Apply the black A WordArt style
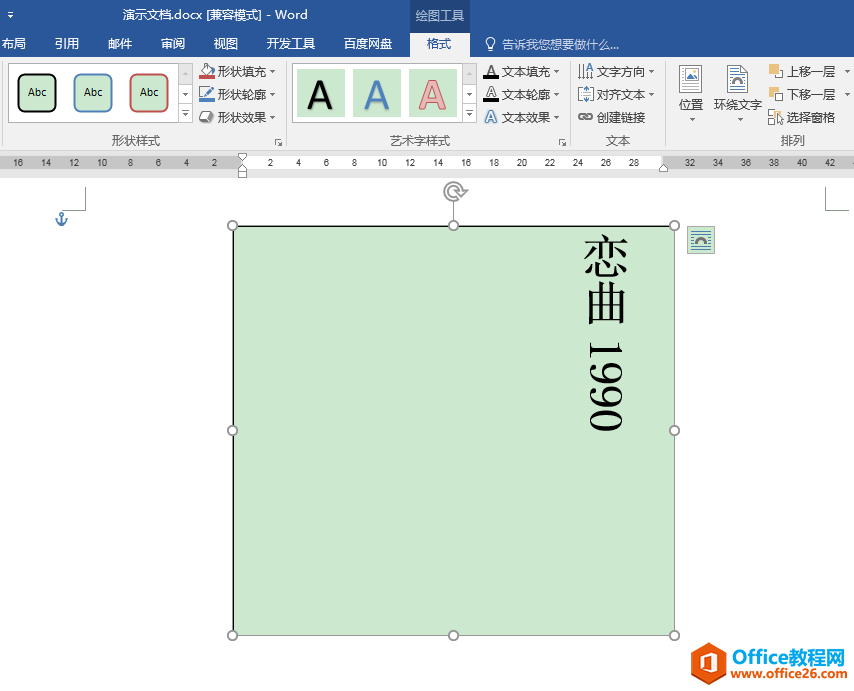 (x=321, y=93)
